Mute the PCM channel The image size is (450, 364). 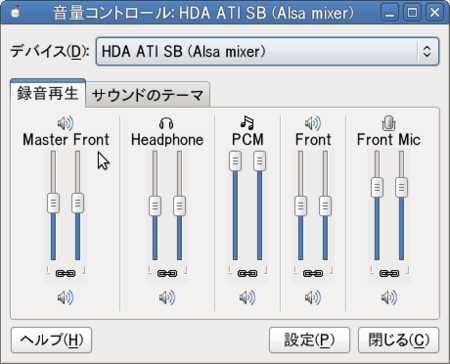[247, 297]
